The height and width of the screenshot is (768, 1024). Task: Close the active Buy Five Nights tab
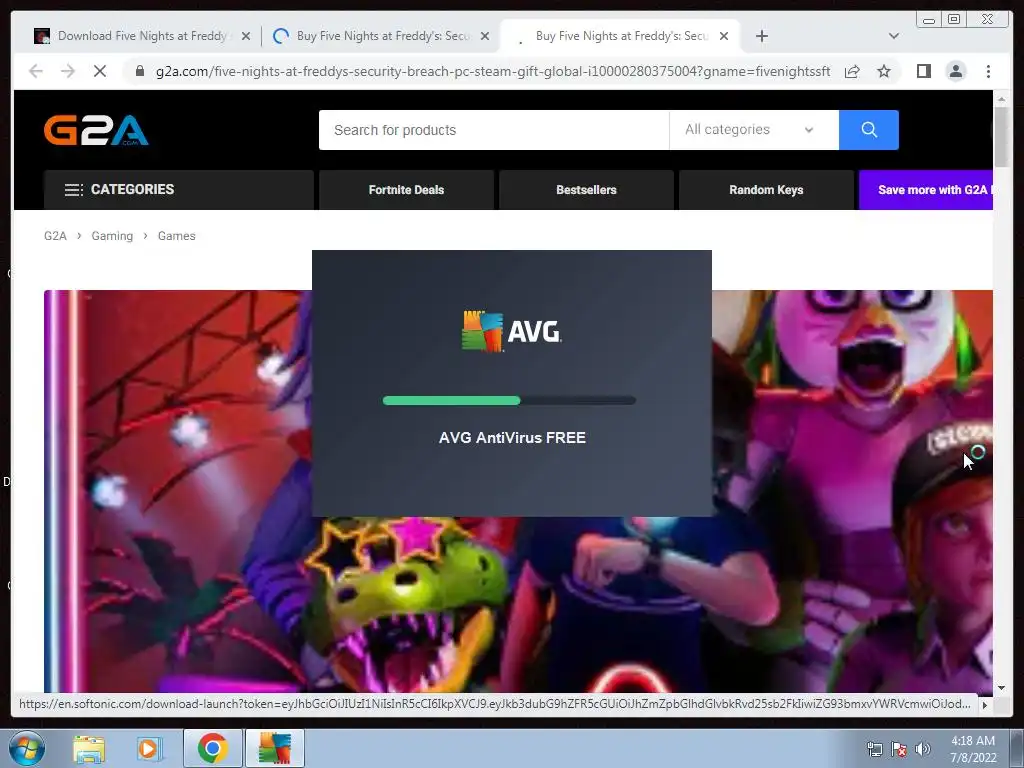724,36
